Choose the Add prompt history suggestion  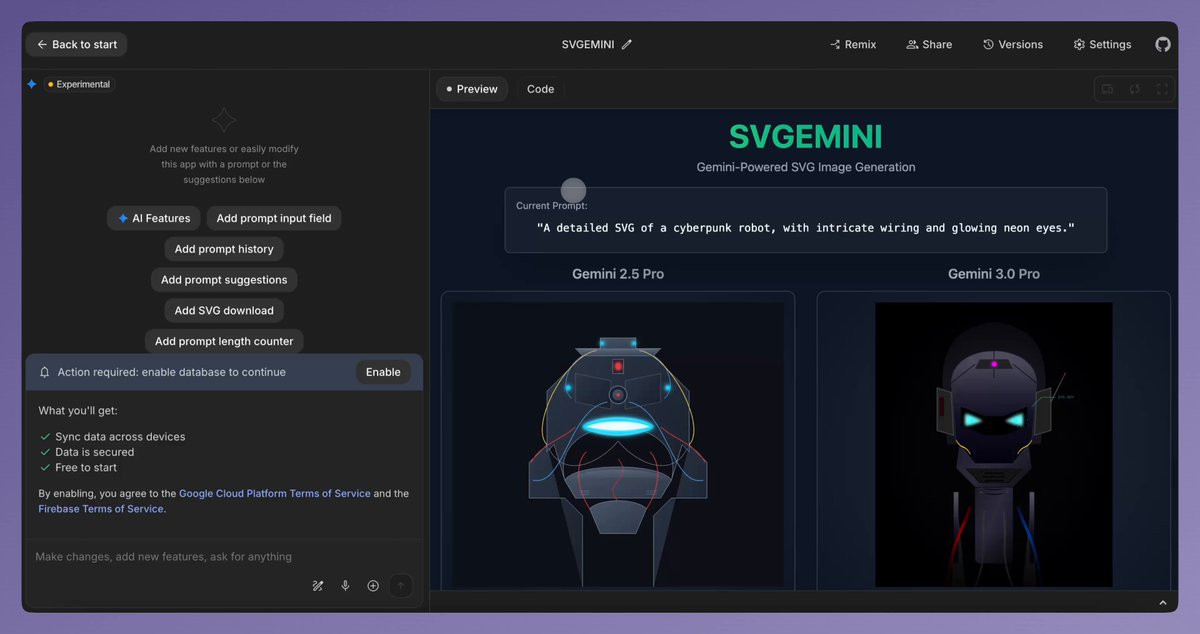[224, 249]
